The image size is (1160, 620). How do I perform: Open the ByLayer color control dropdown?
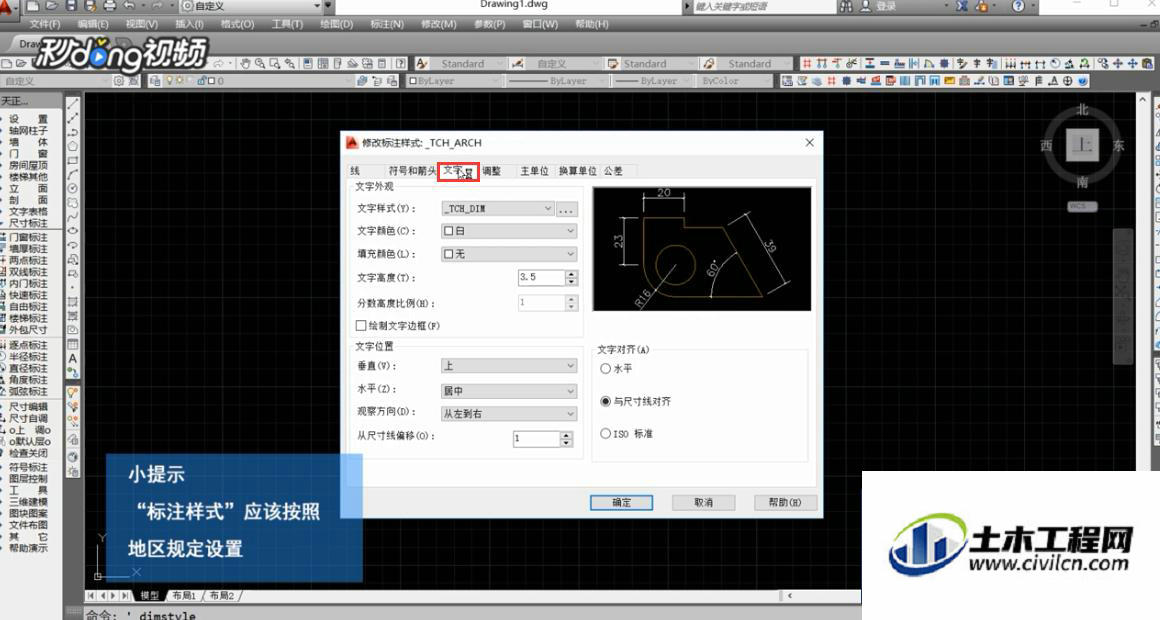pos(453,81)
